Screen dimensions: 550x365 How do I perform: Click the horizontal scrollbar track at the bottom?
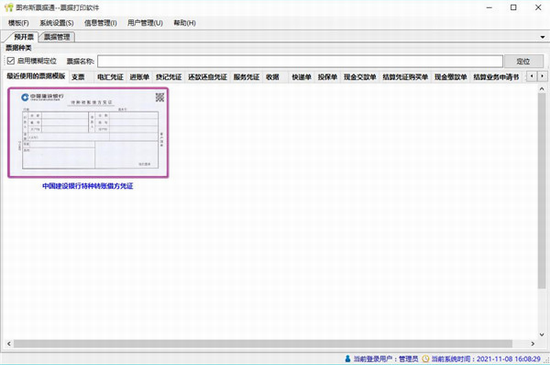[263, 344]
